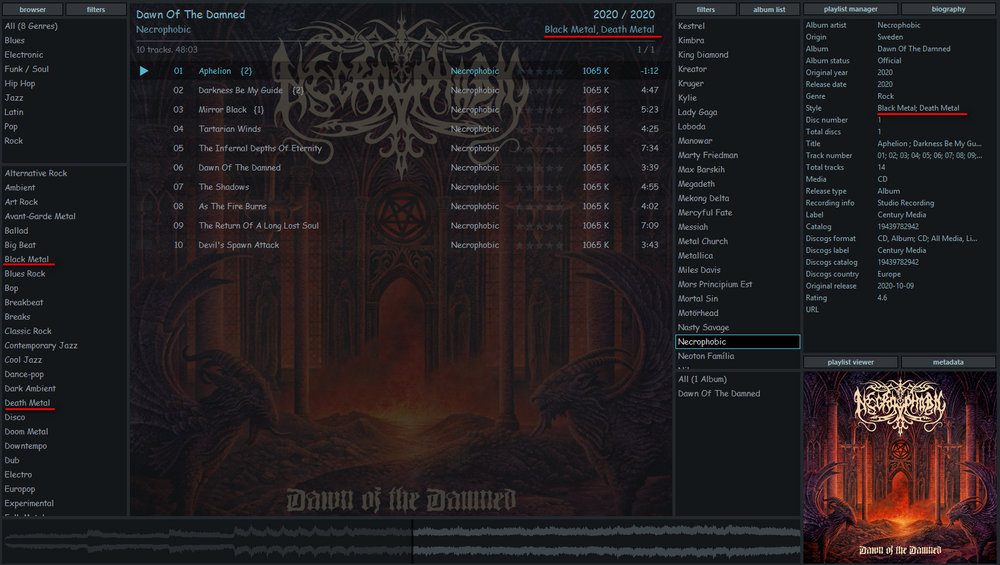Select artist Manowar
The height and width of the screenshot is (565, 1000).
[695, 141]
